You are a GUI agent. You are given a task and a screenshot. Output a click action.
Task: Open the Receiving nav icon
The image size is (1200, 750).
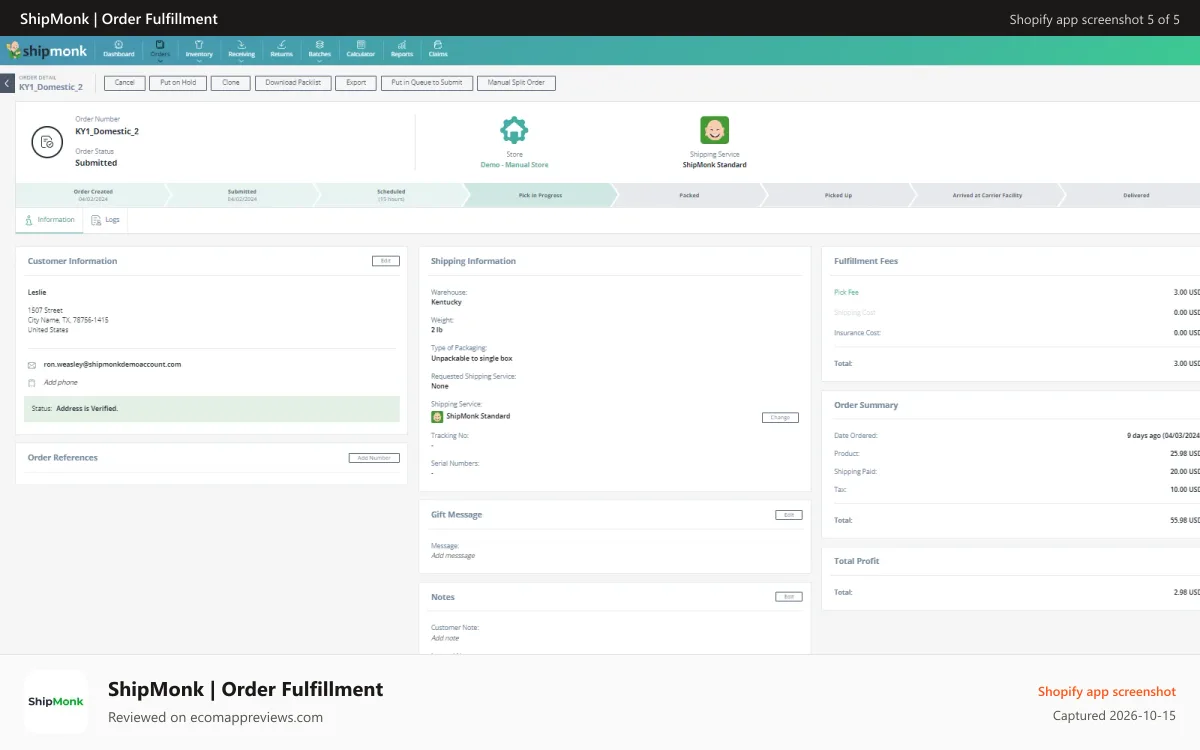coord(241,45)
